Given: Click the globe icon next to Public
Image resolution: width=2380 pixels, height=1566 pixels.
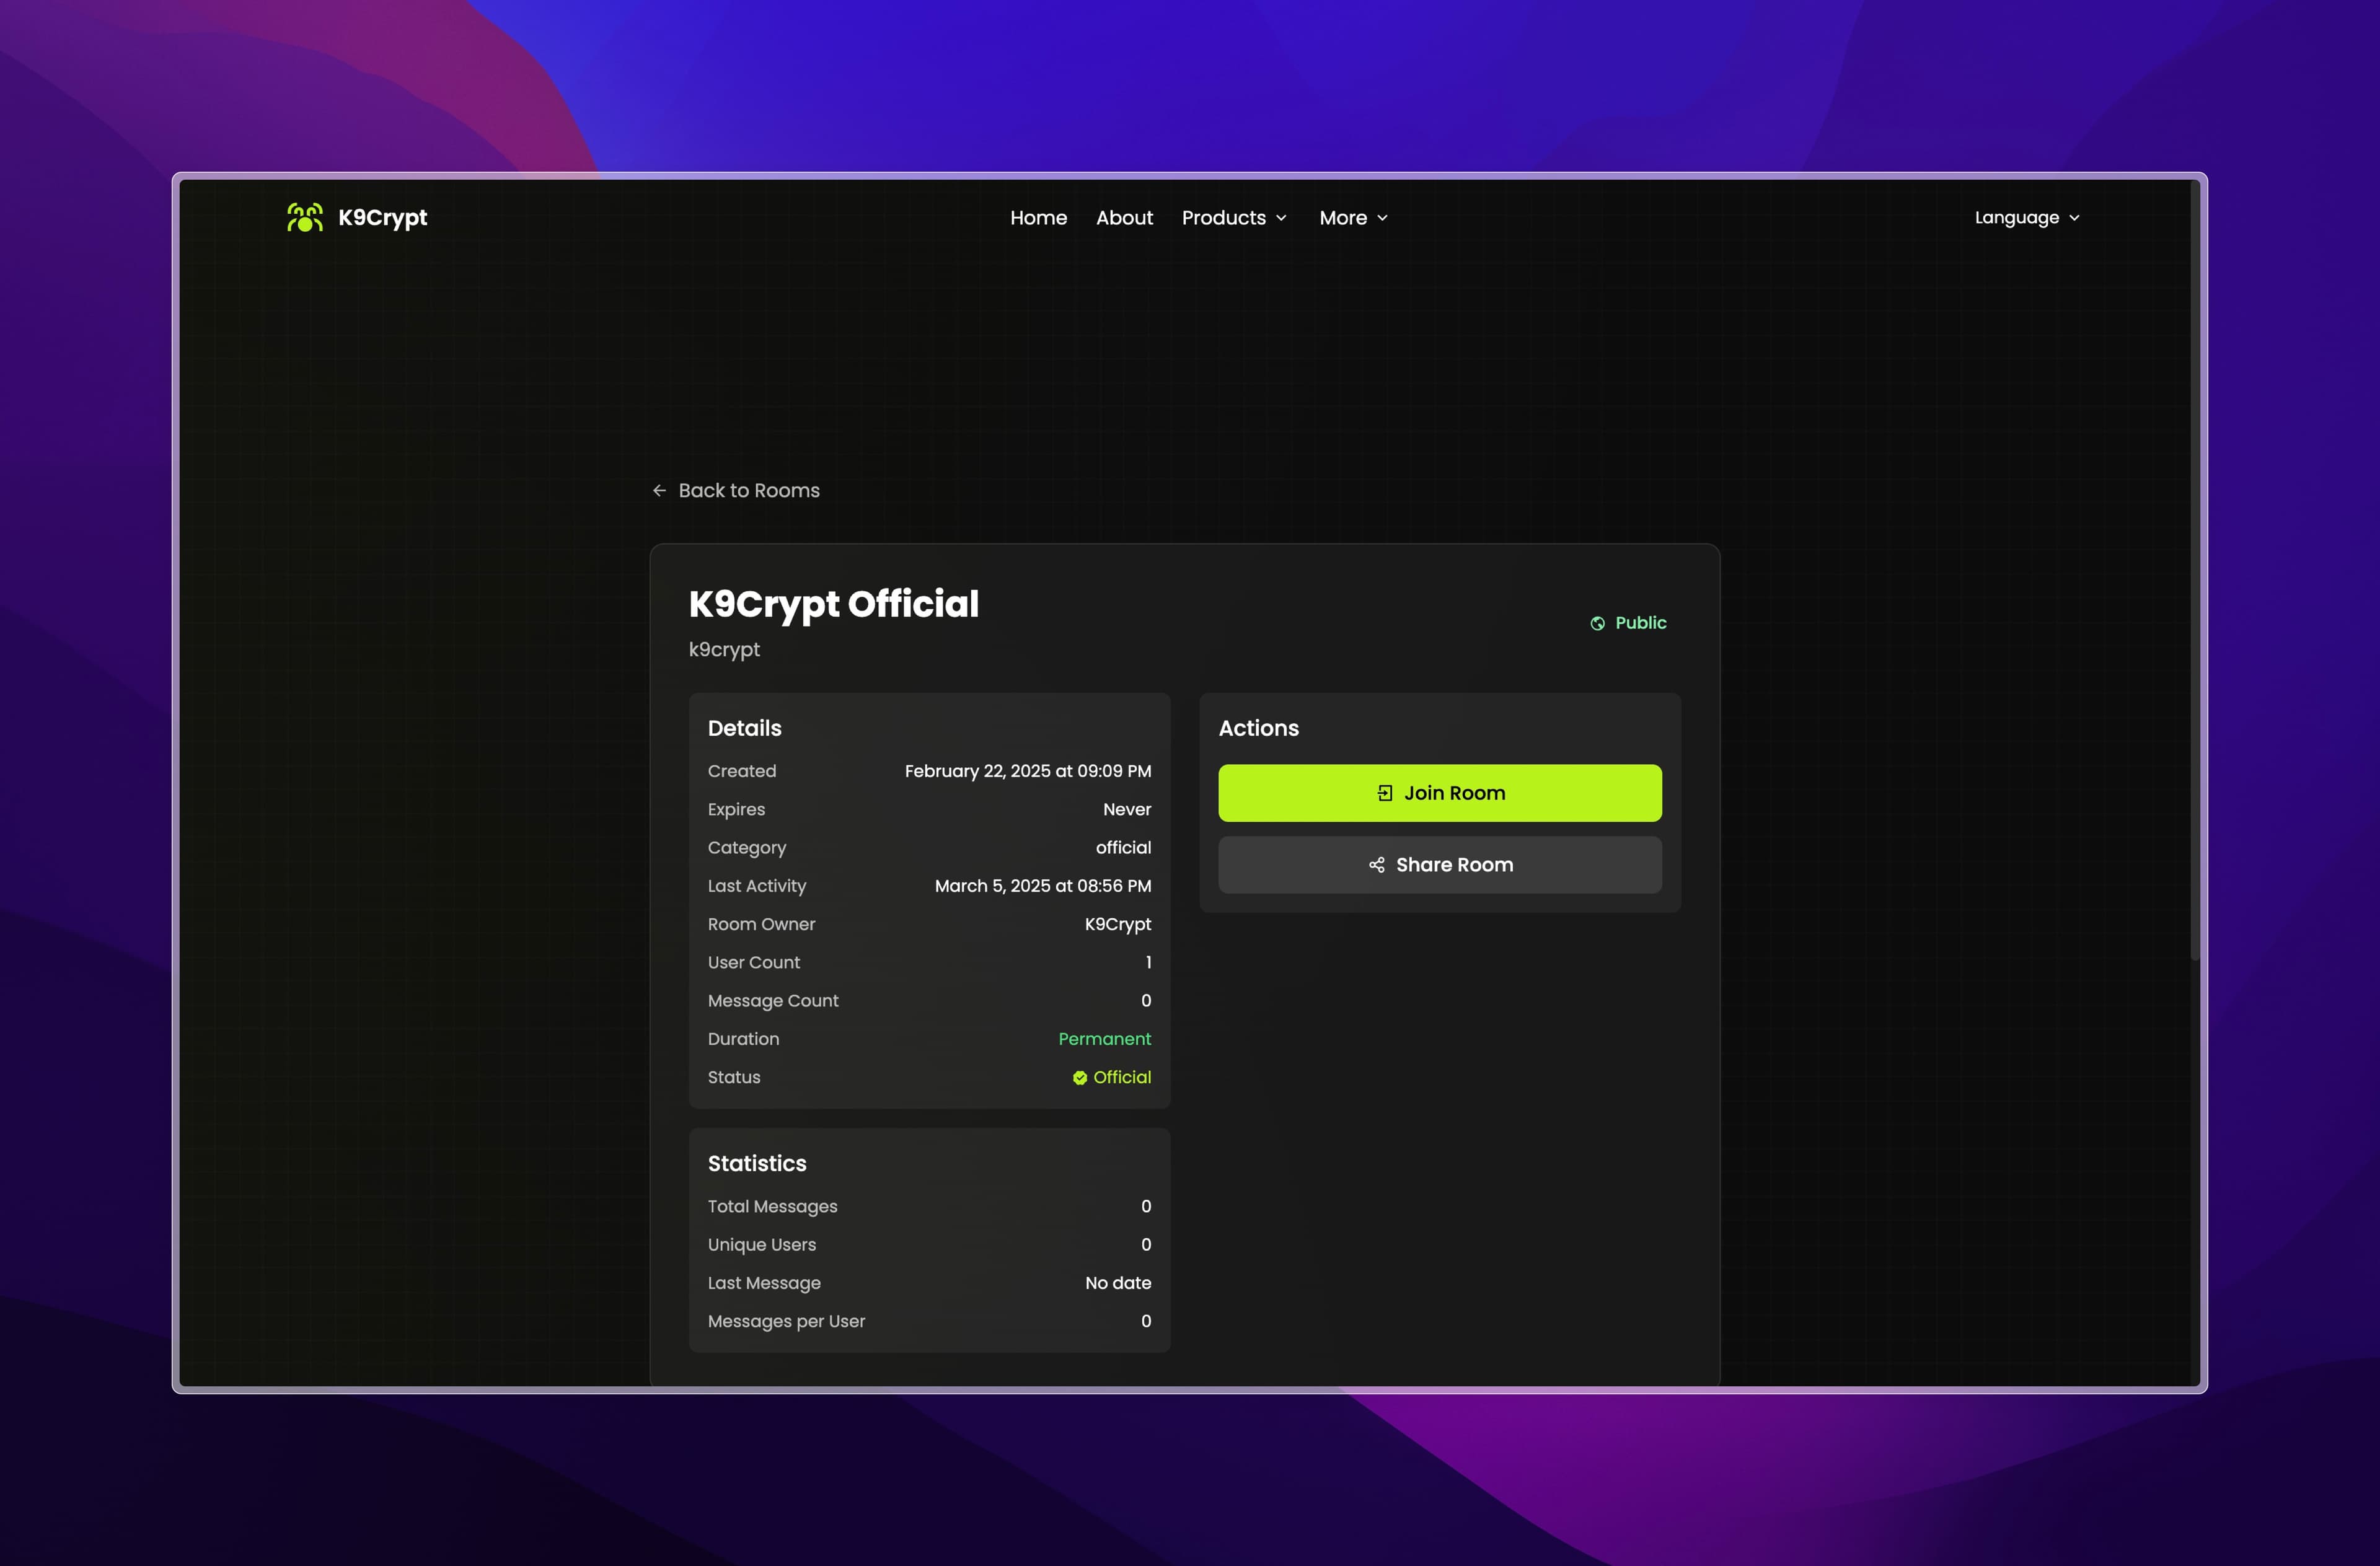Looking at the screenshot, I should click(1598, 623).
